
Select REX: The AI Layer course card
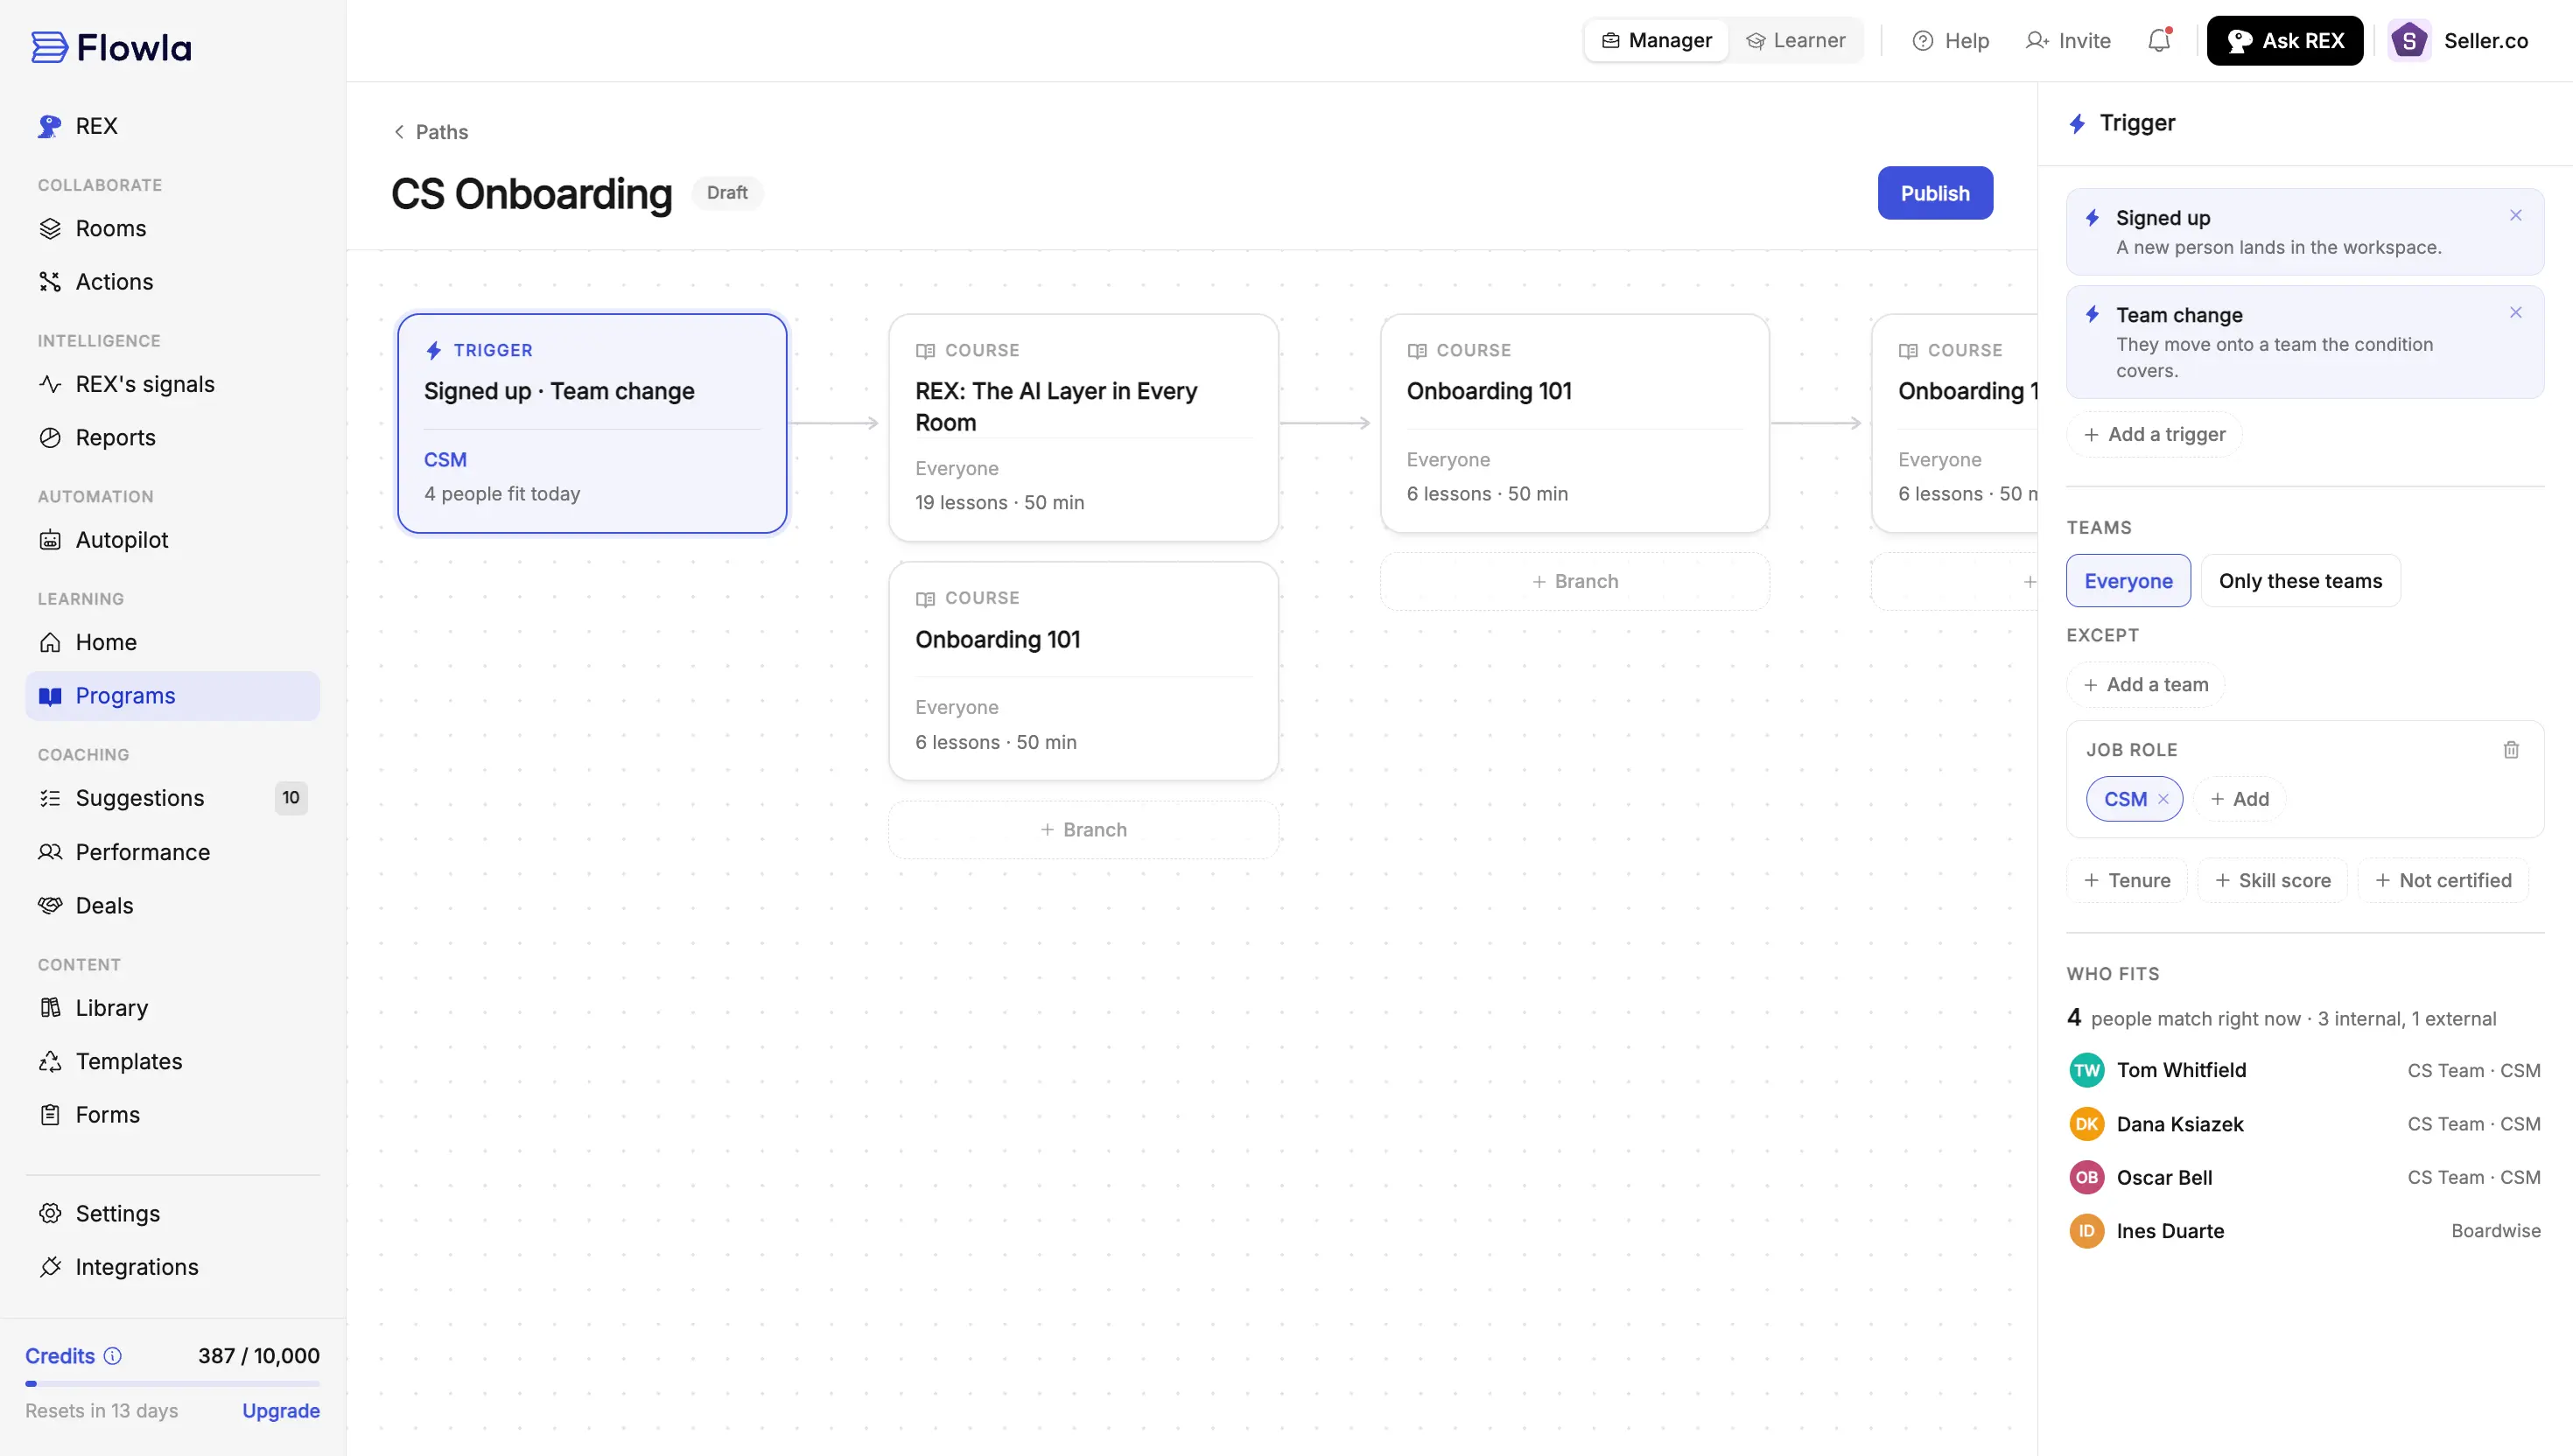[x=1083, y=428]
